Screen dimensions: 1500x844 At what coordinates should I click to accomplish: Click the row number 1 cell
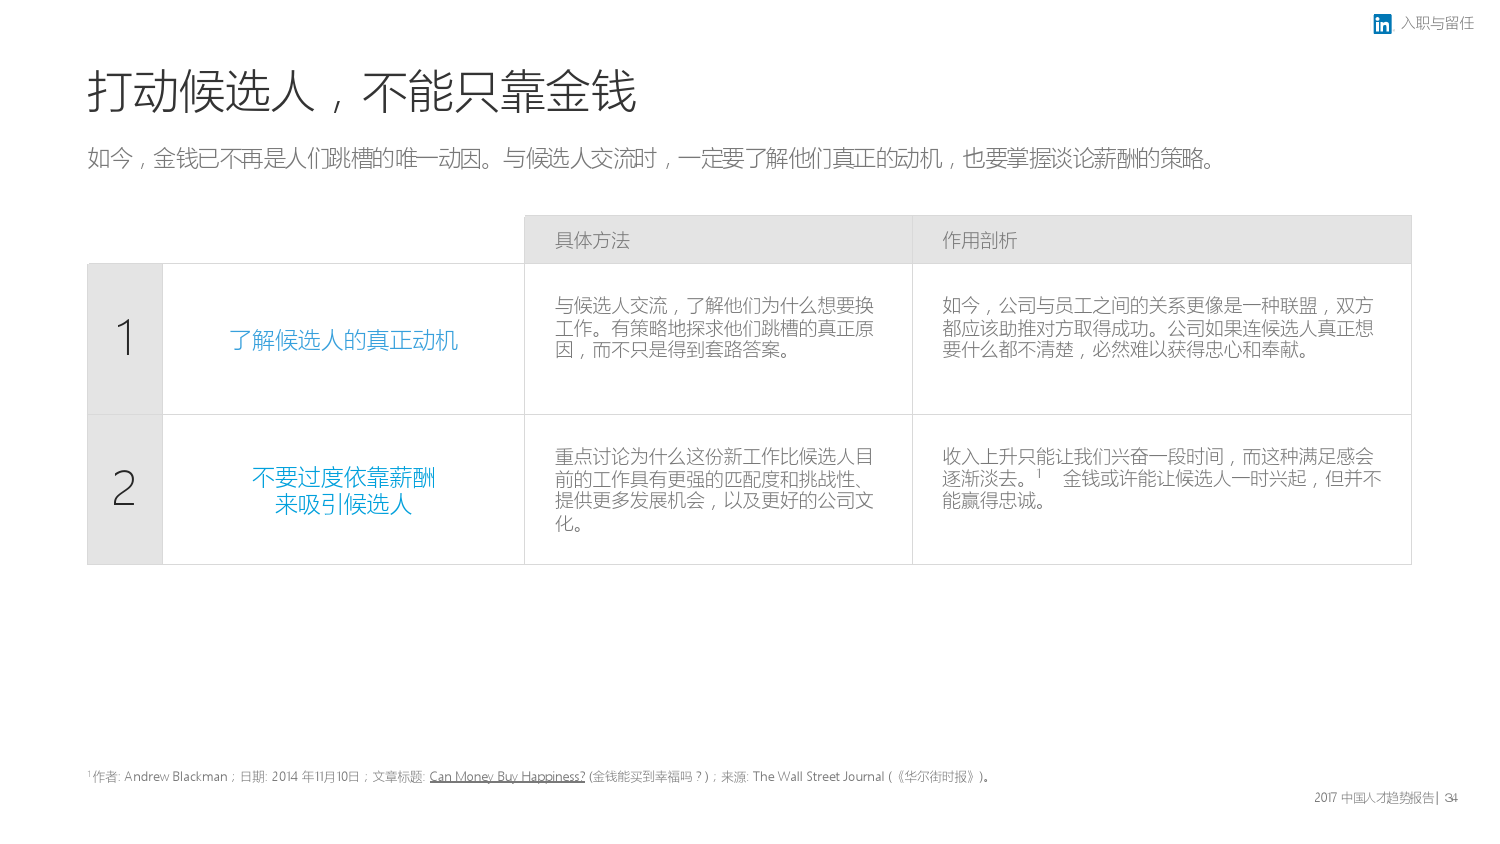pos(125,338)
